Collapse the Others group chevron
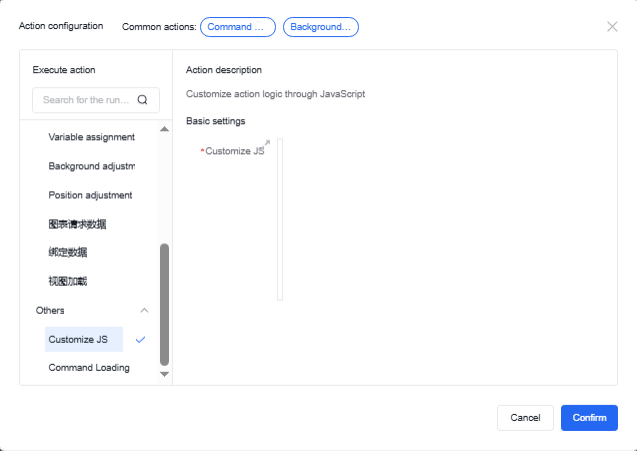 [x=144, y=311]
